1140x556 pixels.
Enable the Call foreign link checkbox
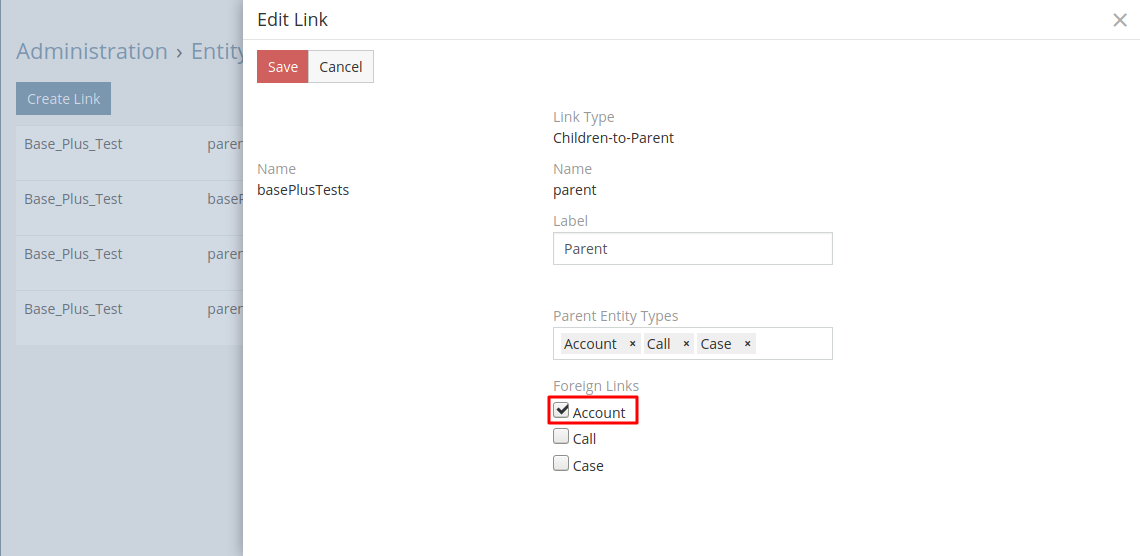click(x=561, y=437)
